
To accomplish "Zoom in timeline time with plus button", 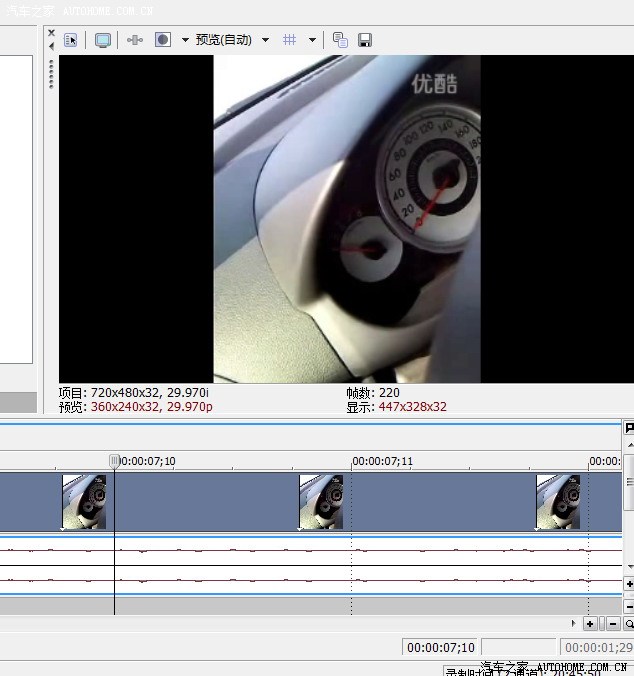I will click(590, 624).
